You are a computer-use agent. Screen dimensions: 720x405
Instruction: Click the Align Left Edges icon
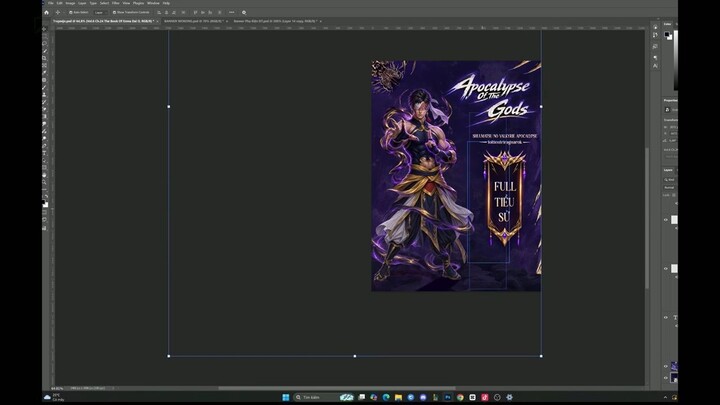click(x=159, y=12)
